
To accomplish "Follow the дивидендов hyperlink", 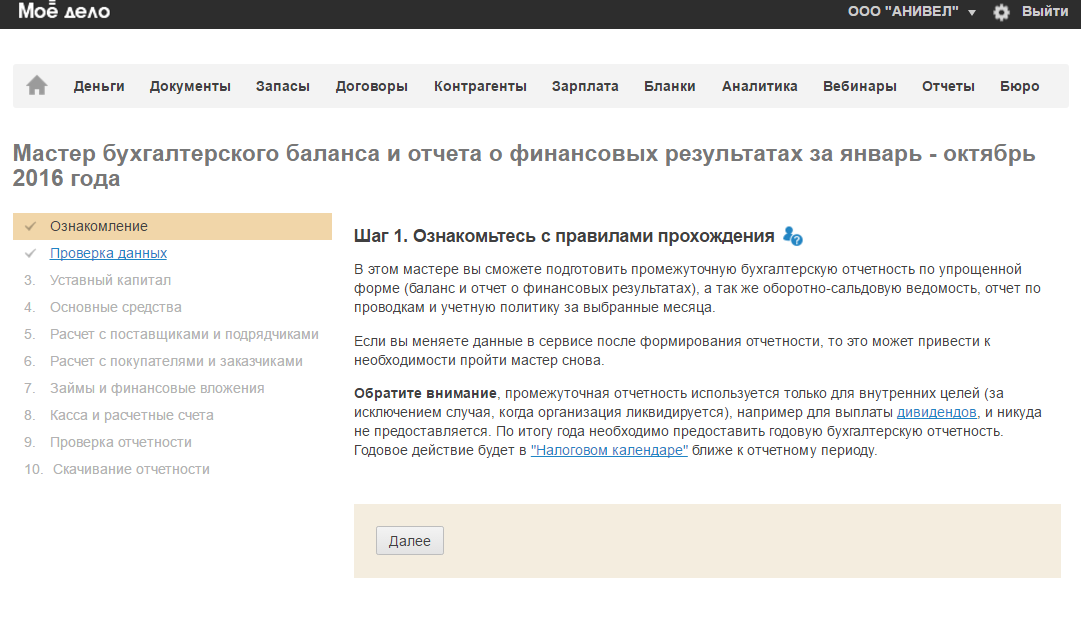I will (936, 412).
